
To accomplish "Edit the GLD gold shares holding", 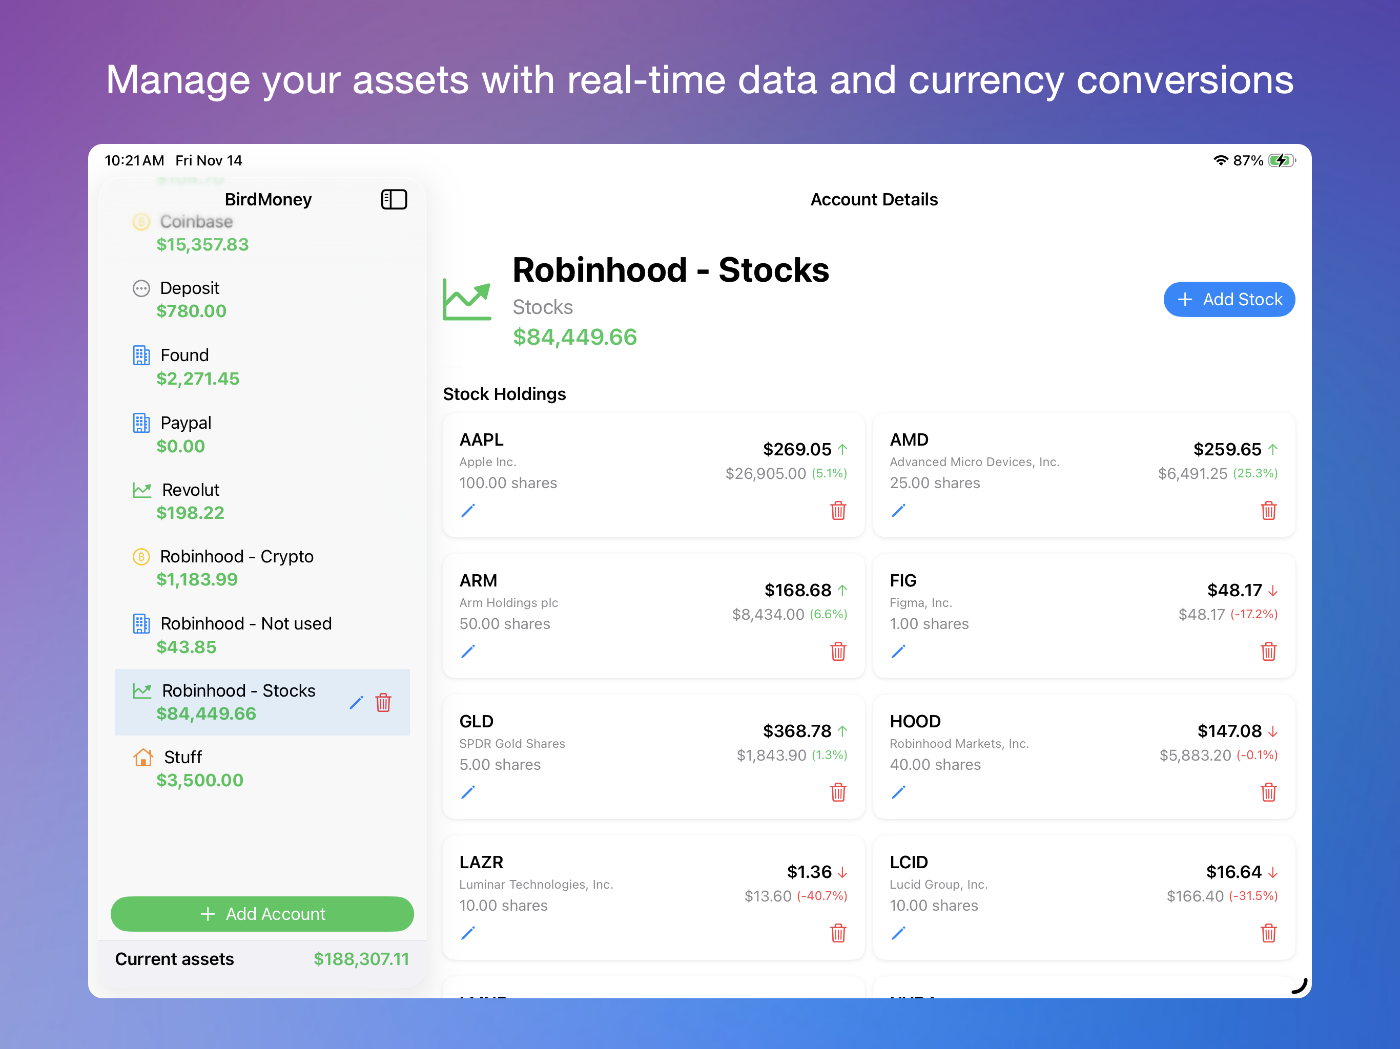I will coord(467,793).
